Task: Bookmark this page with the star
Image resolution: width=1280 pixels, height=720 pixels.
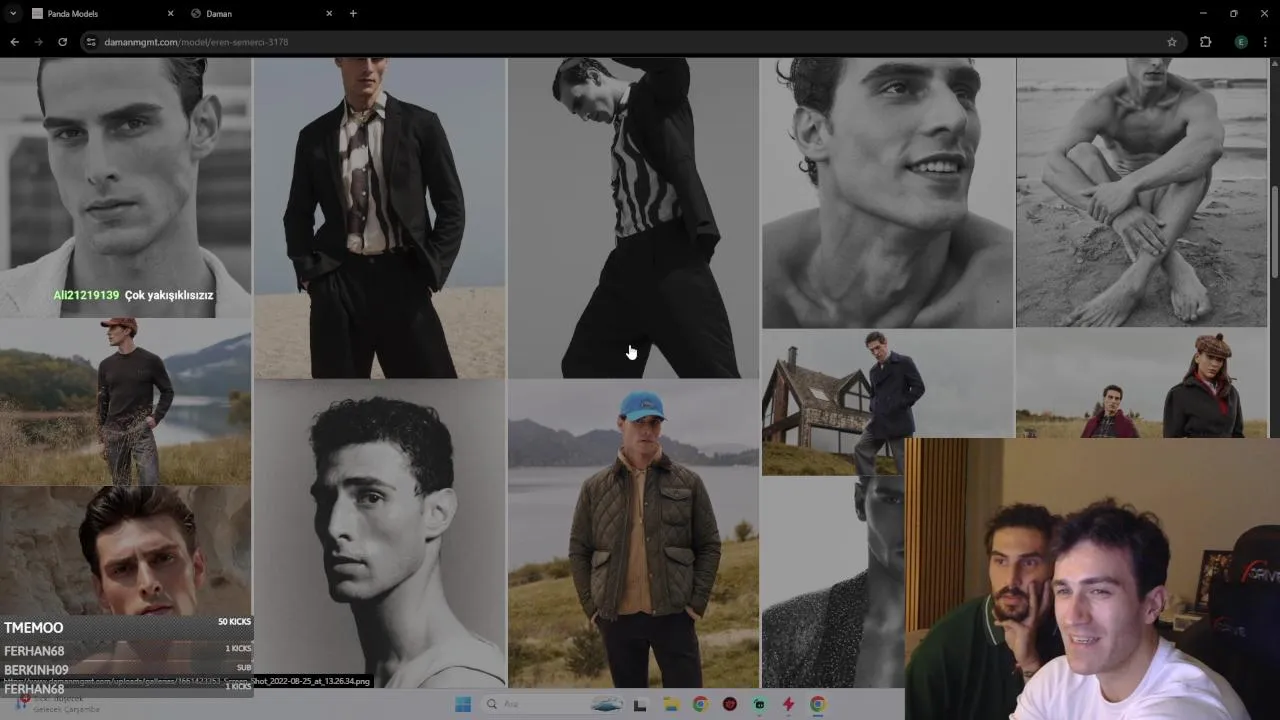Action: [1172, 42]
